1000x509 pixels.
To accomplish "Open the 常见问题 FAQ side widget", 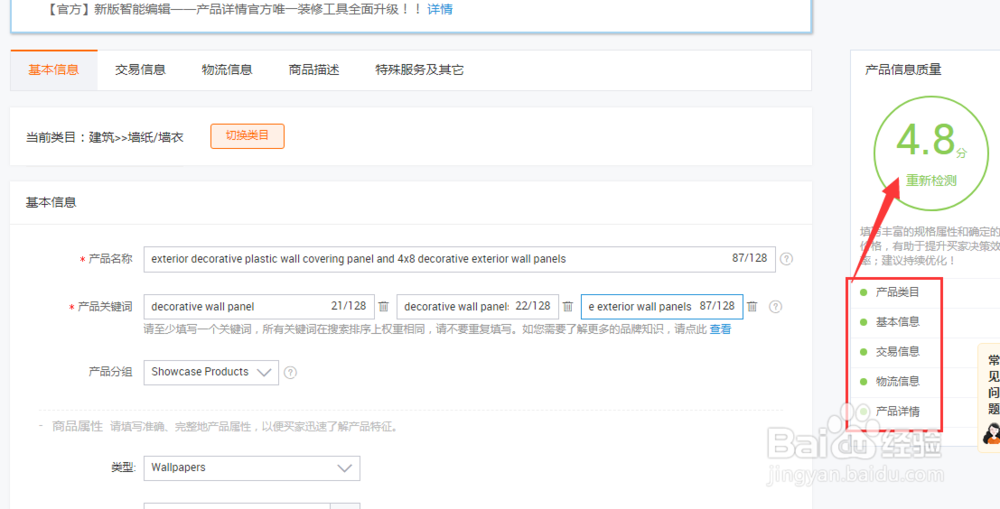I will (x=989, y=397).
